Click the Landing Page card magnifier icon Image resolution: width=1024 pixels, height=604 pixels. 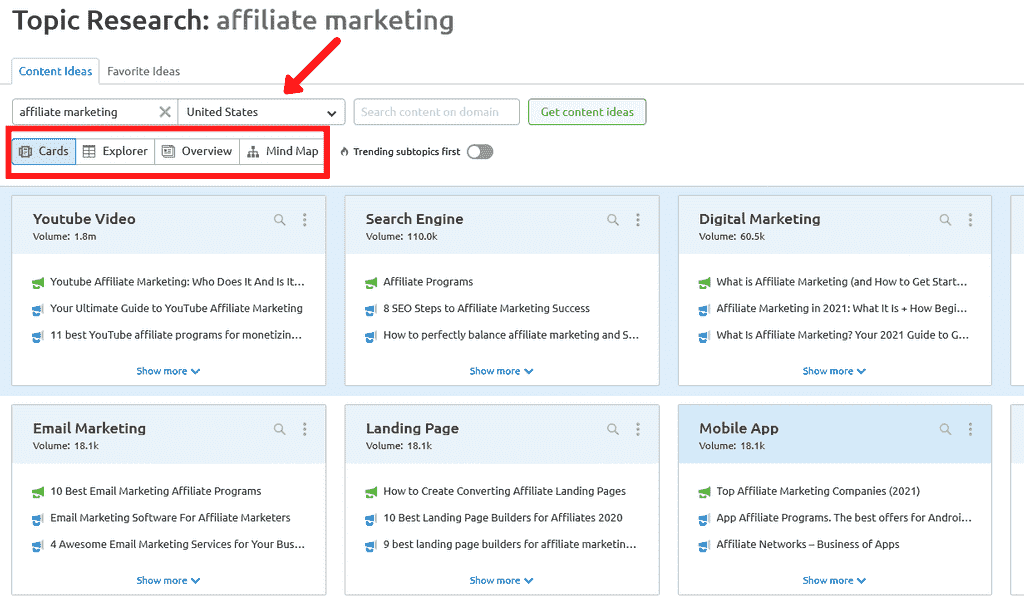tap(613, 429)
